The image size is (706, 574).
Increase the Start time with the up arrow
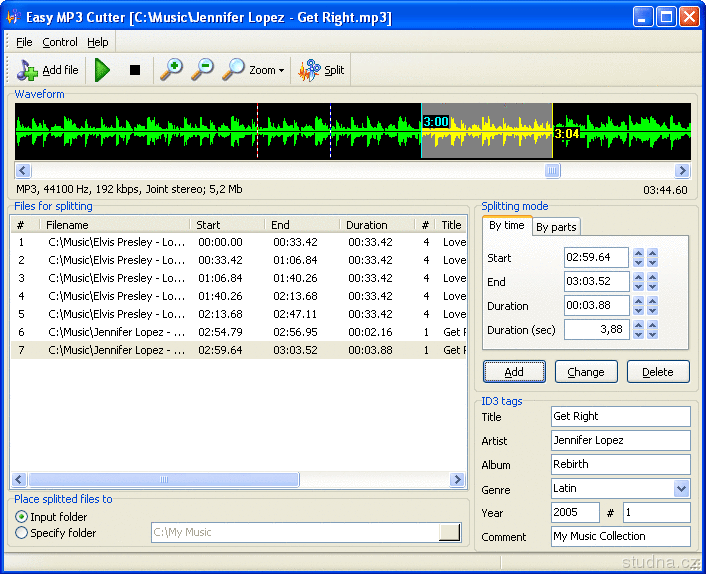coord(638,253)
